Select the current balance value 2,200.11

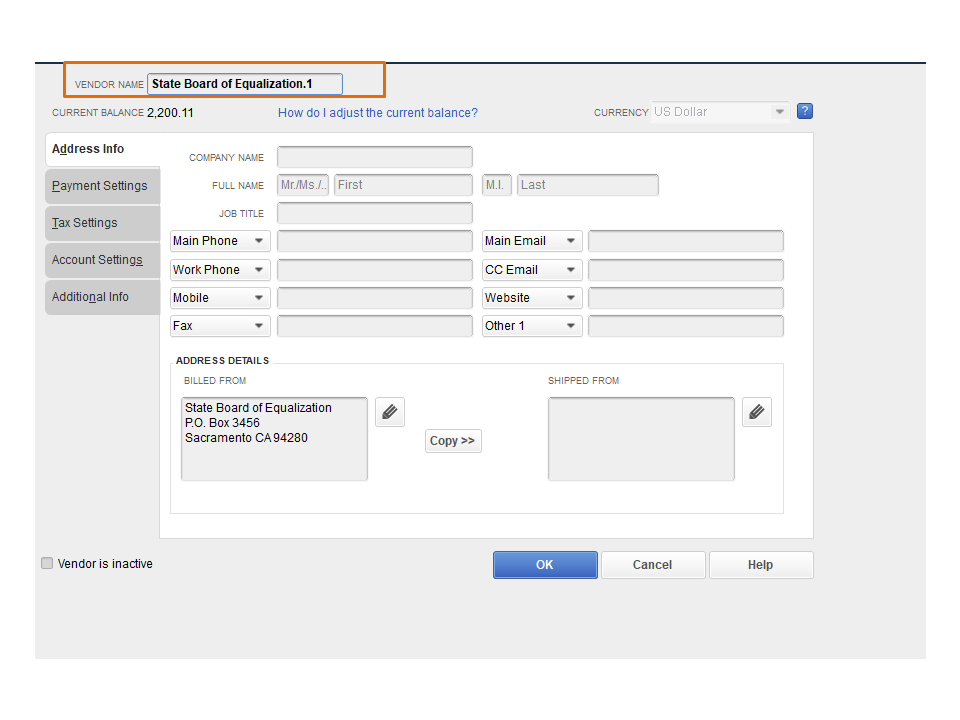(170, 113)
